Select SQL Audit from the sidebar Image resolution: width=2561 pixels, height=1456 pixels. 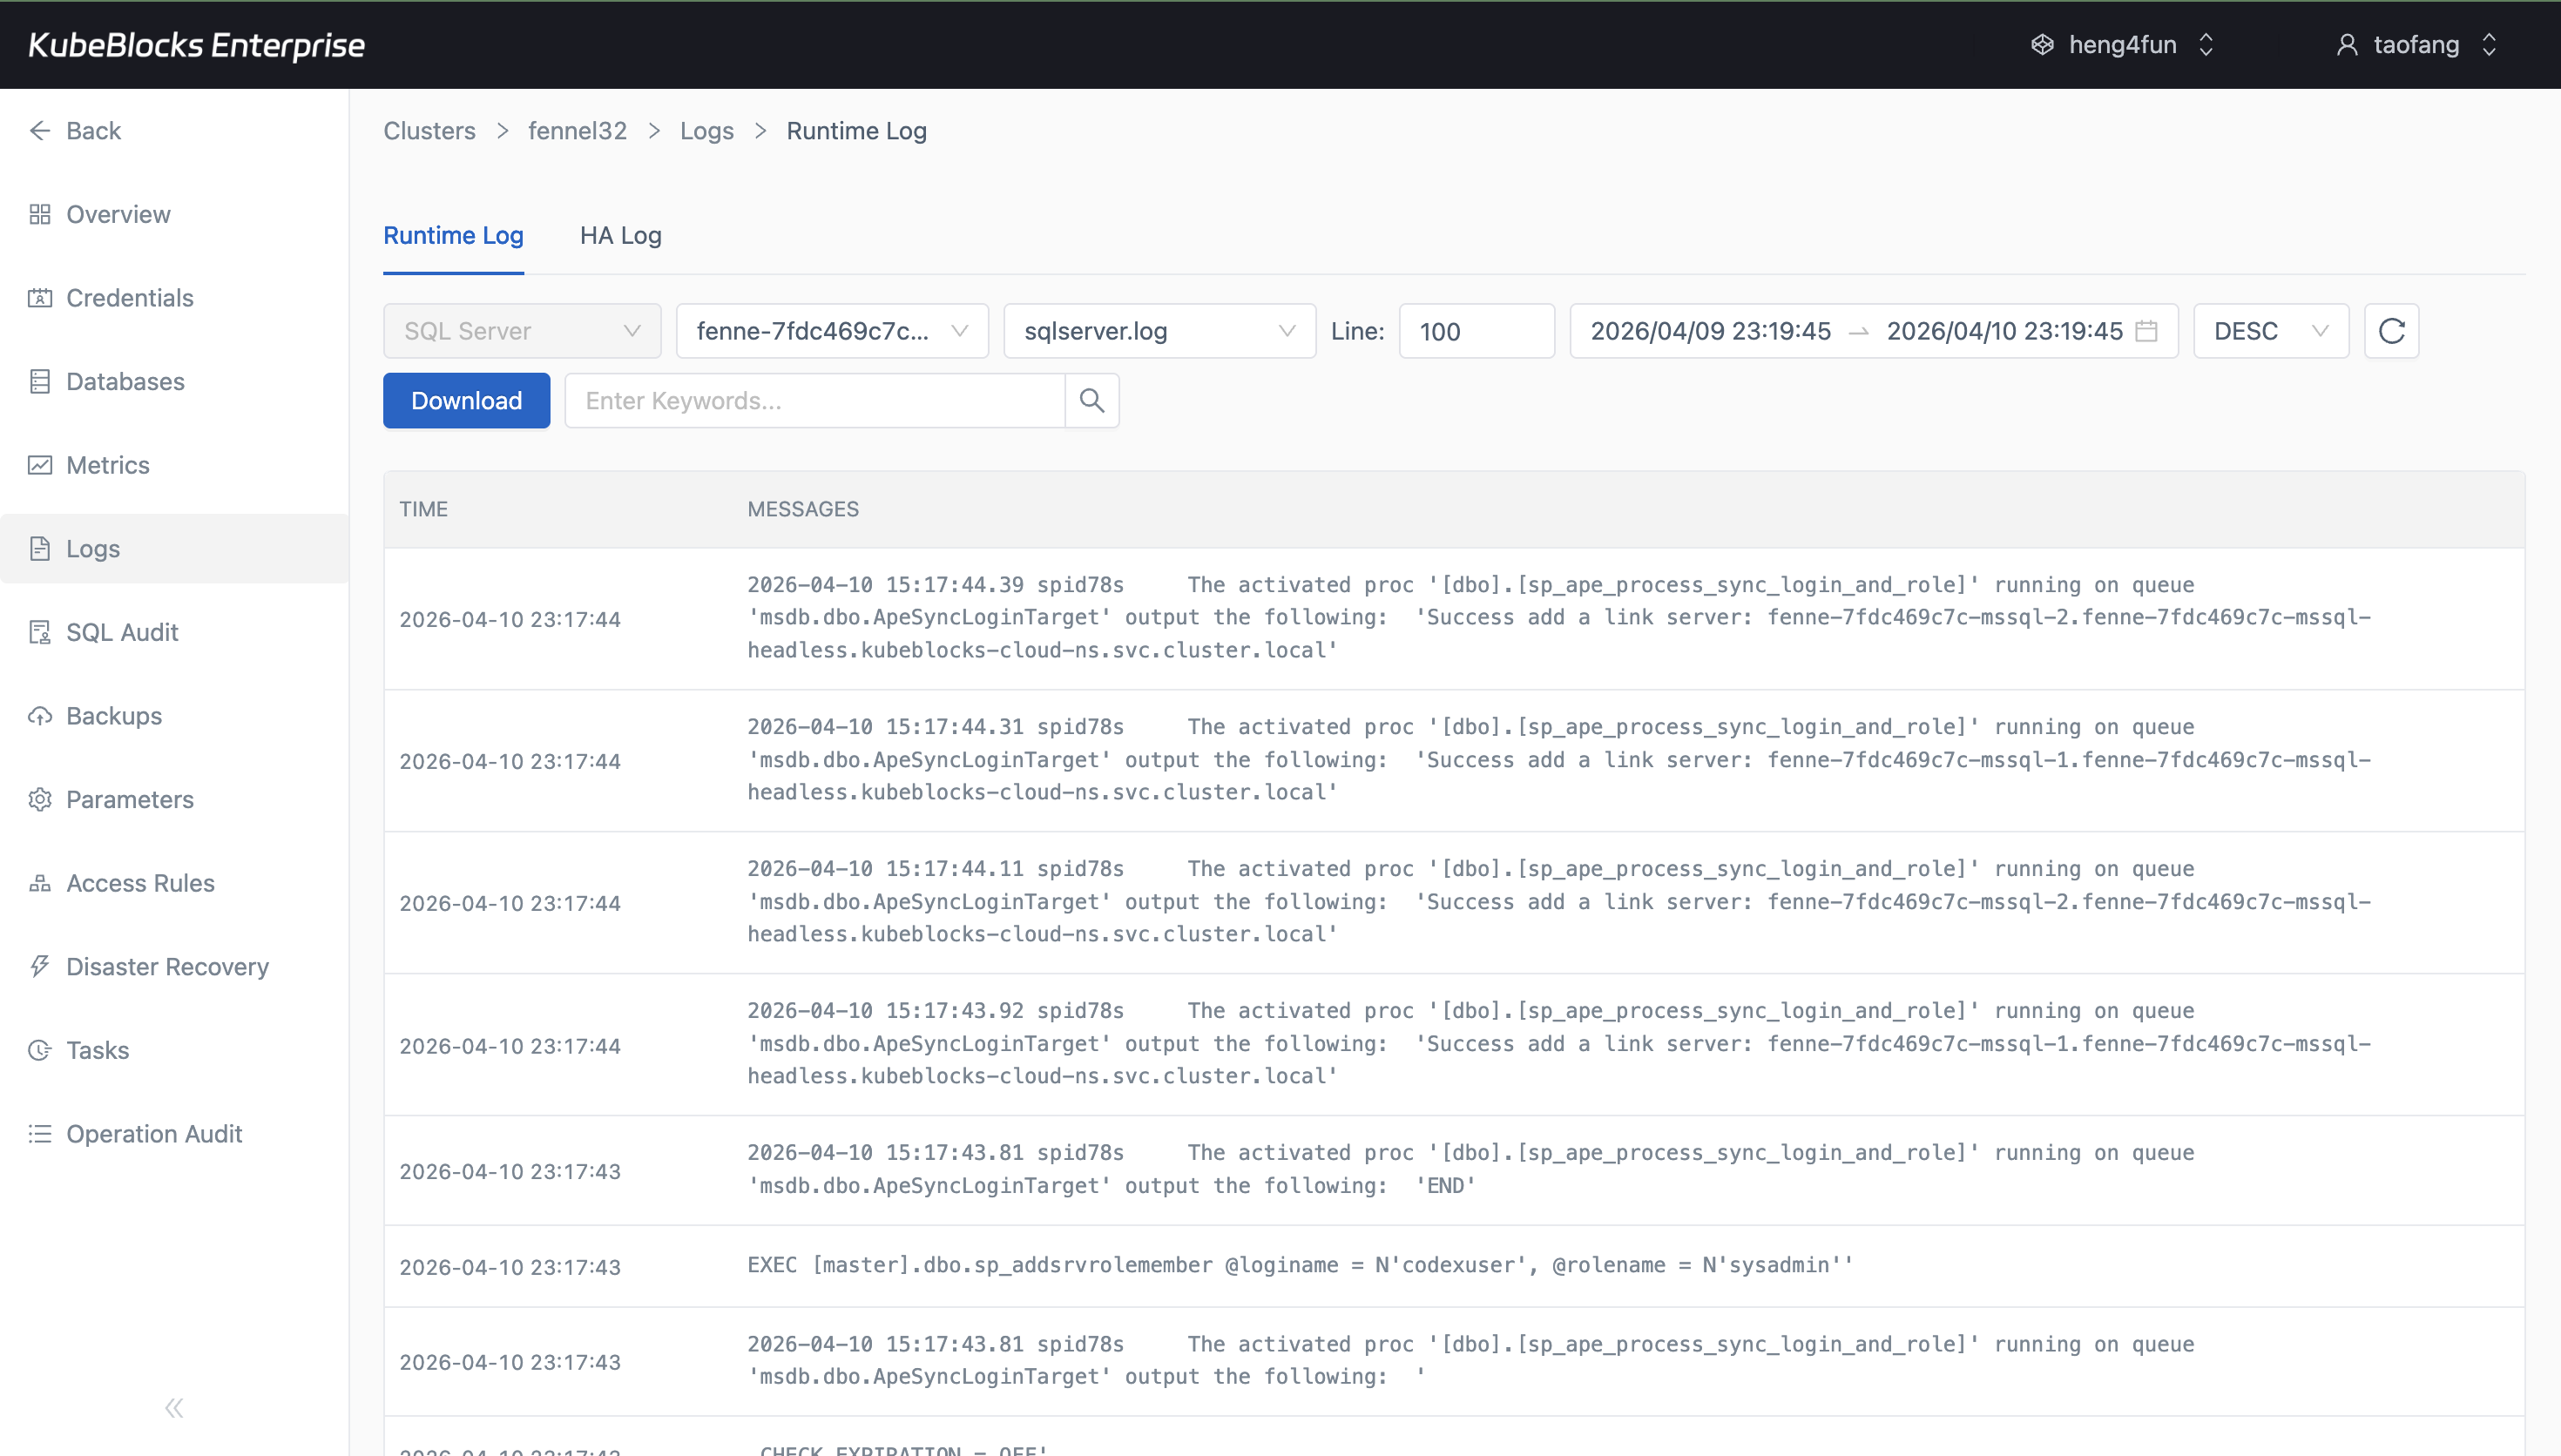[x=121, y=632]
